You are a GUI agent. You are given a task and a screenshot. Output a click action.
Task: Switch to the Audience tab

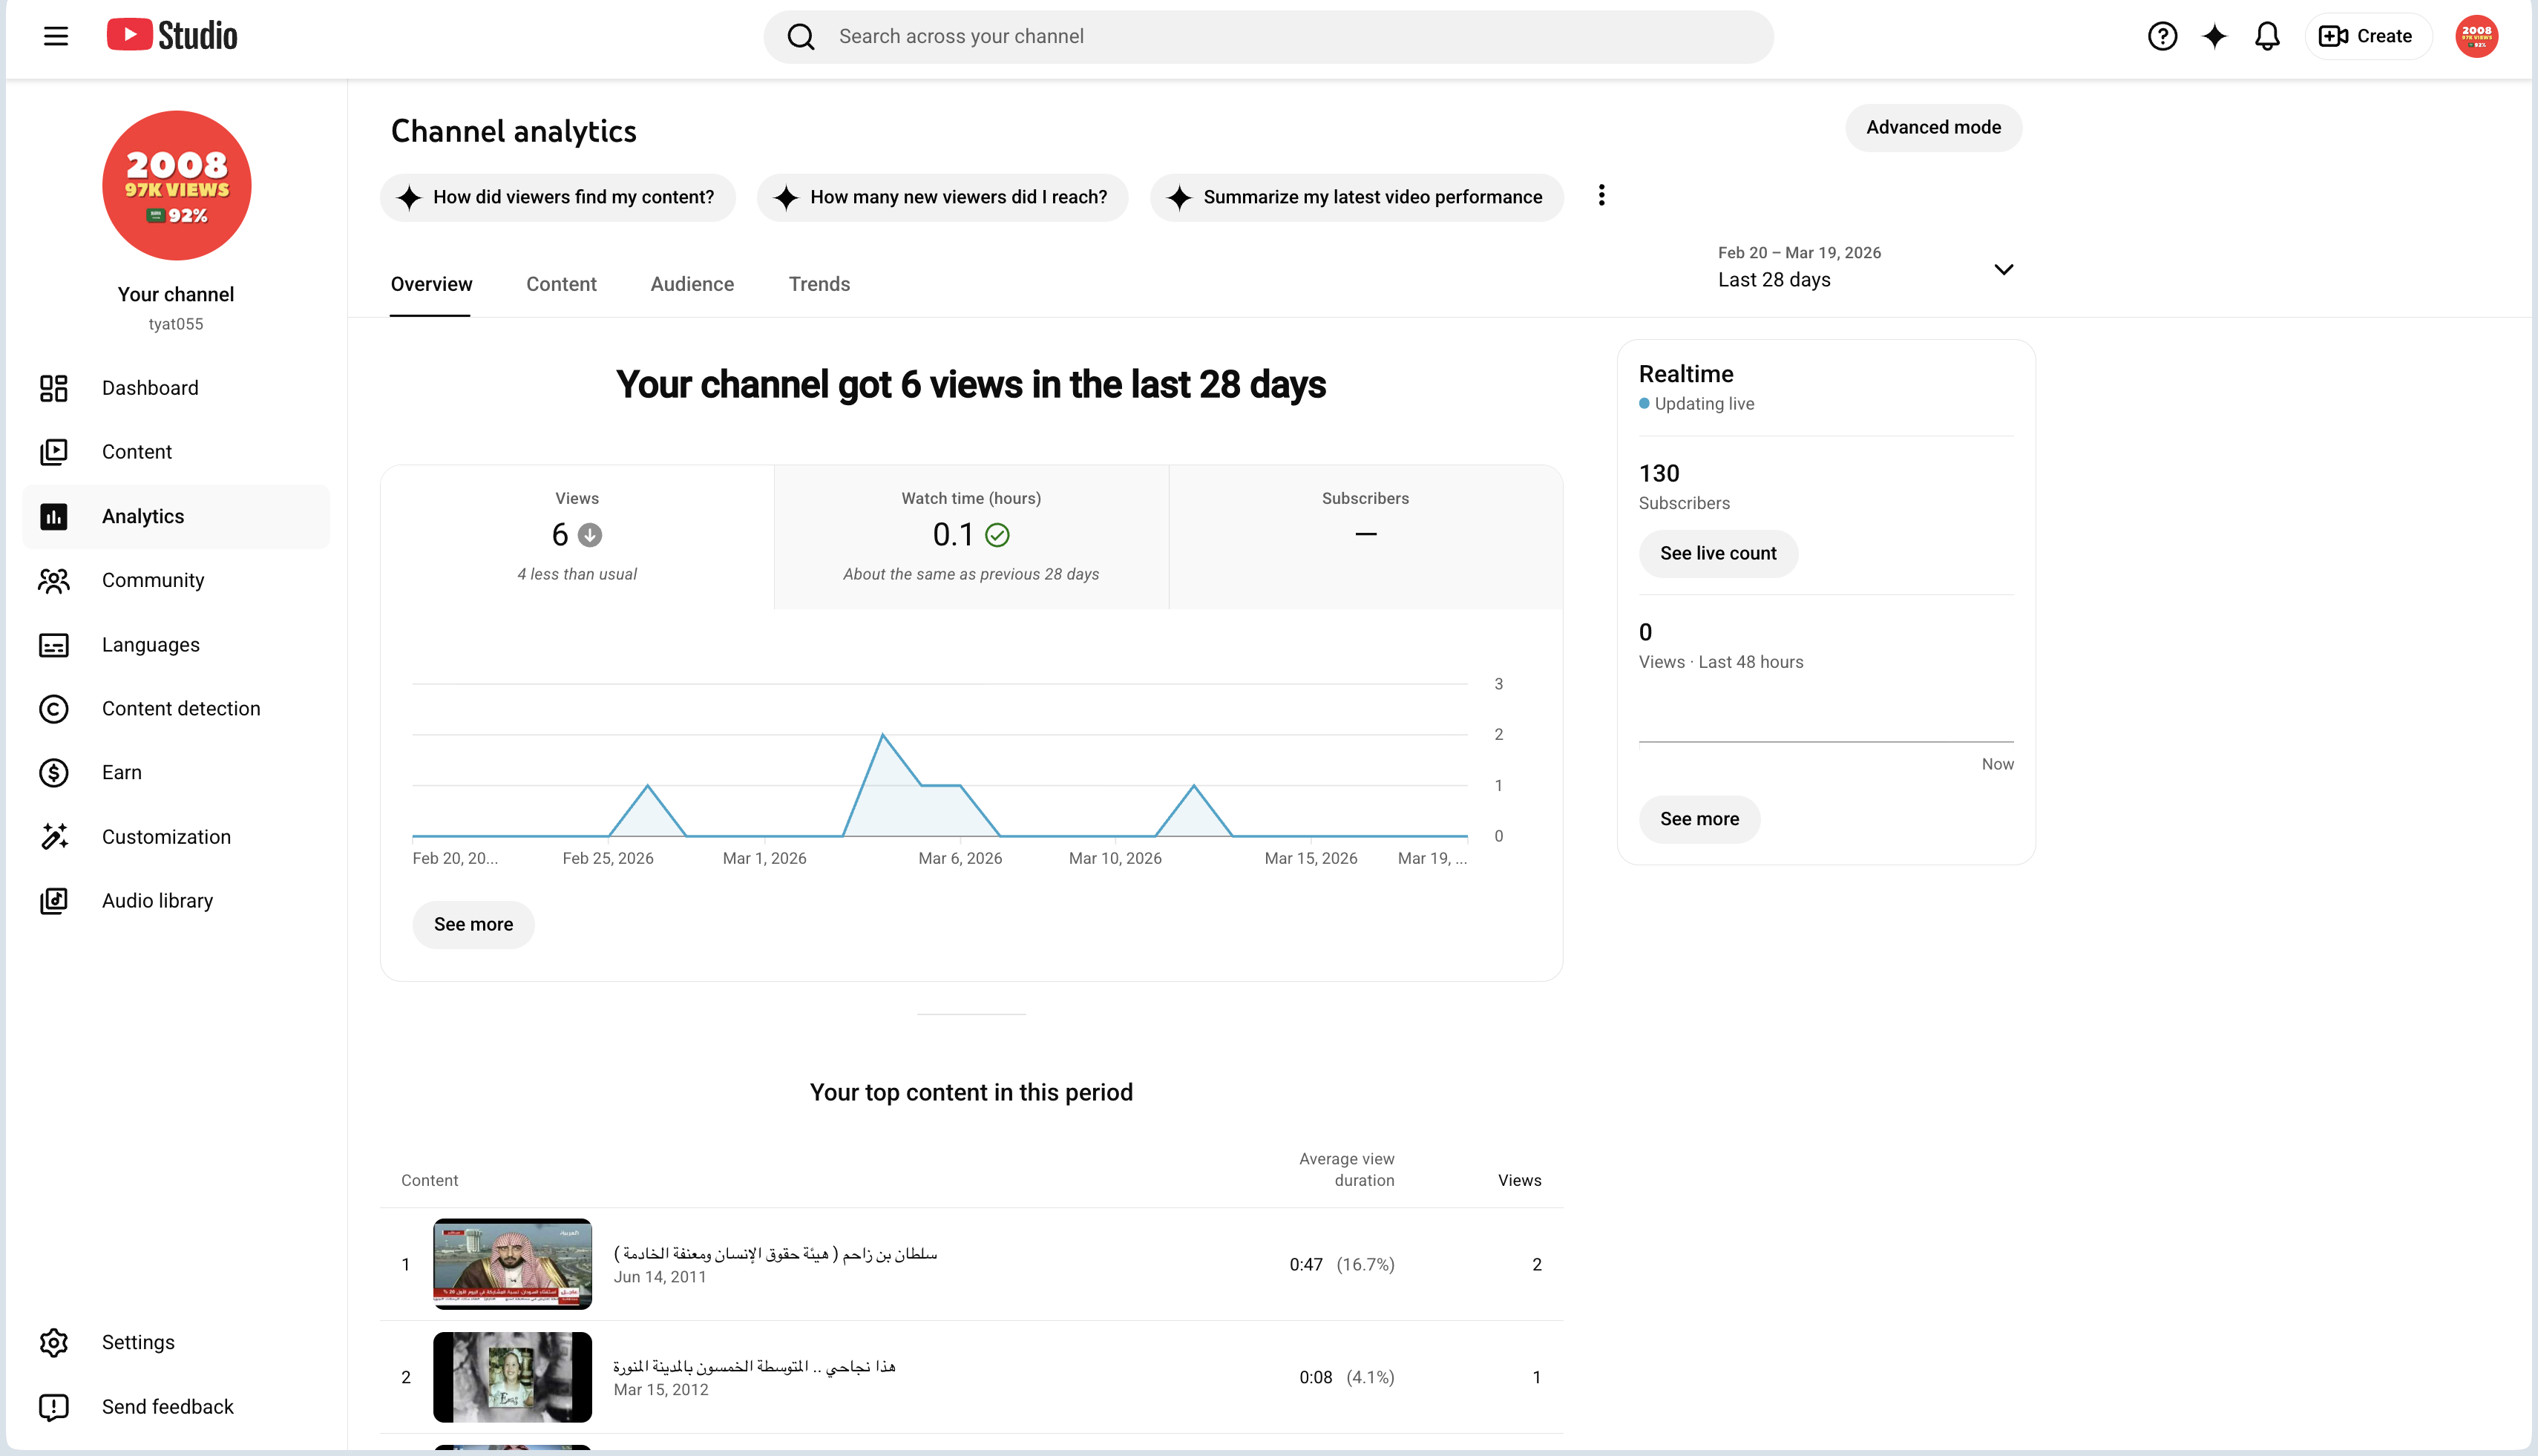pos(692,284)
